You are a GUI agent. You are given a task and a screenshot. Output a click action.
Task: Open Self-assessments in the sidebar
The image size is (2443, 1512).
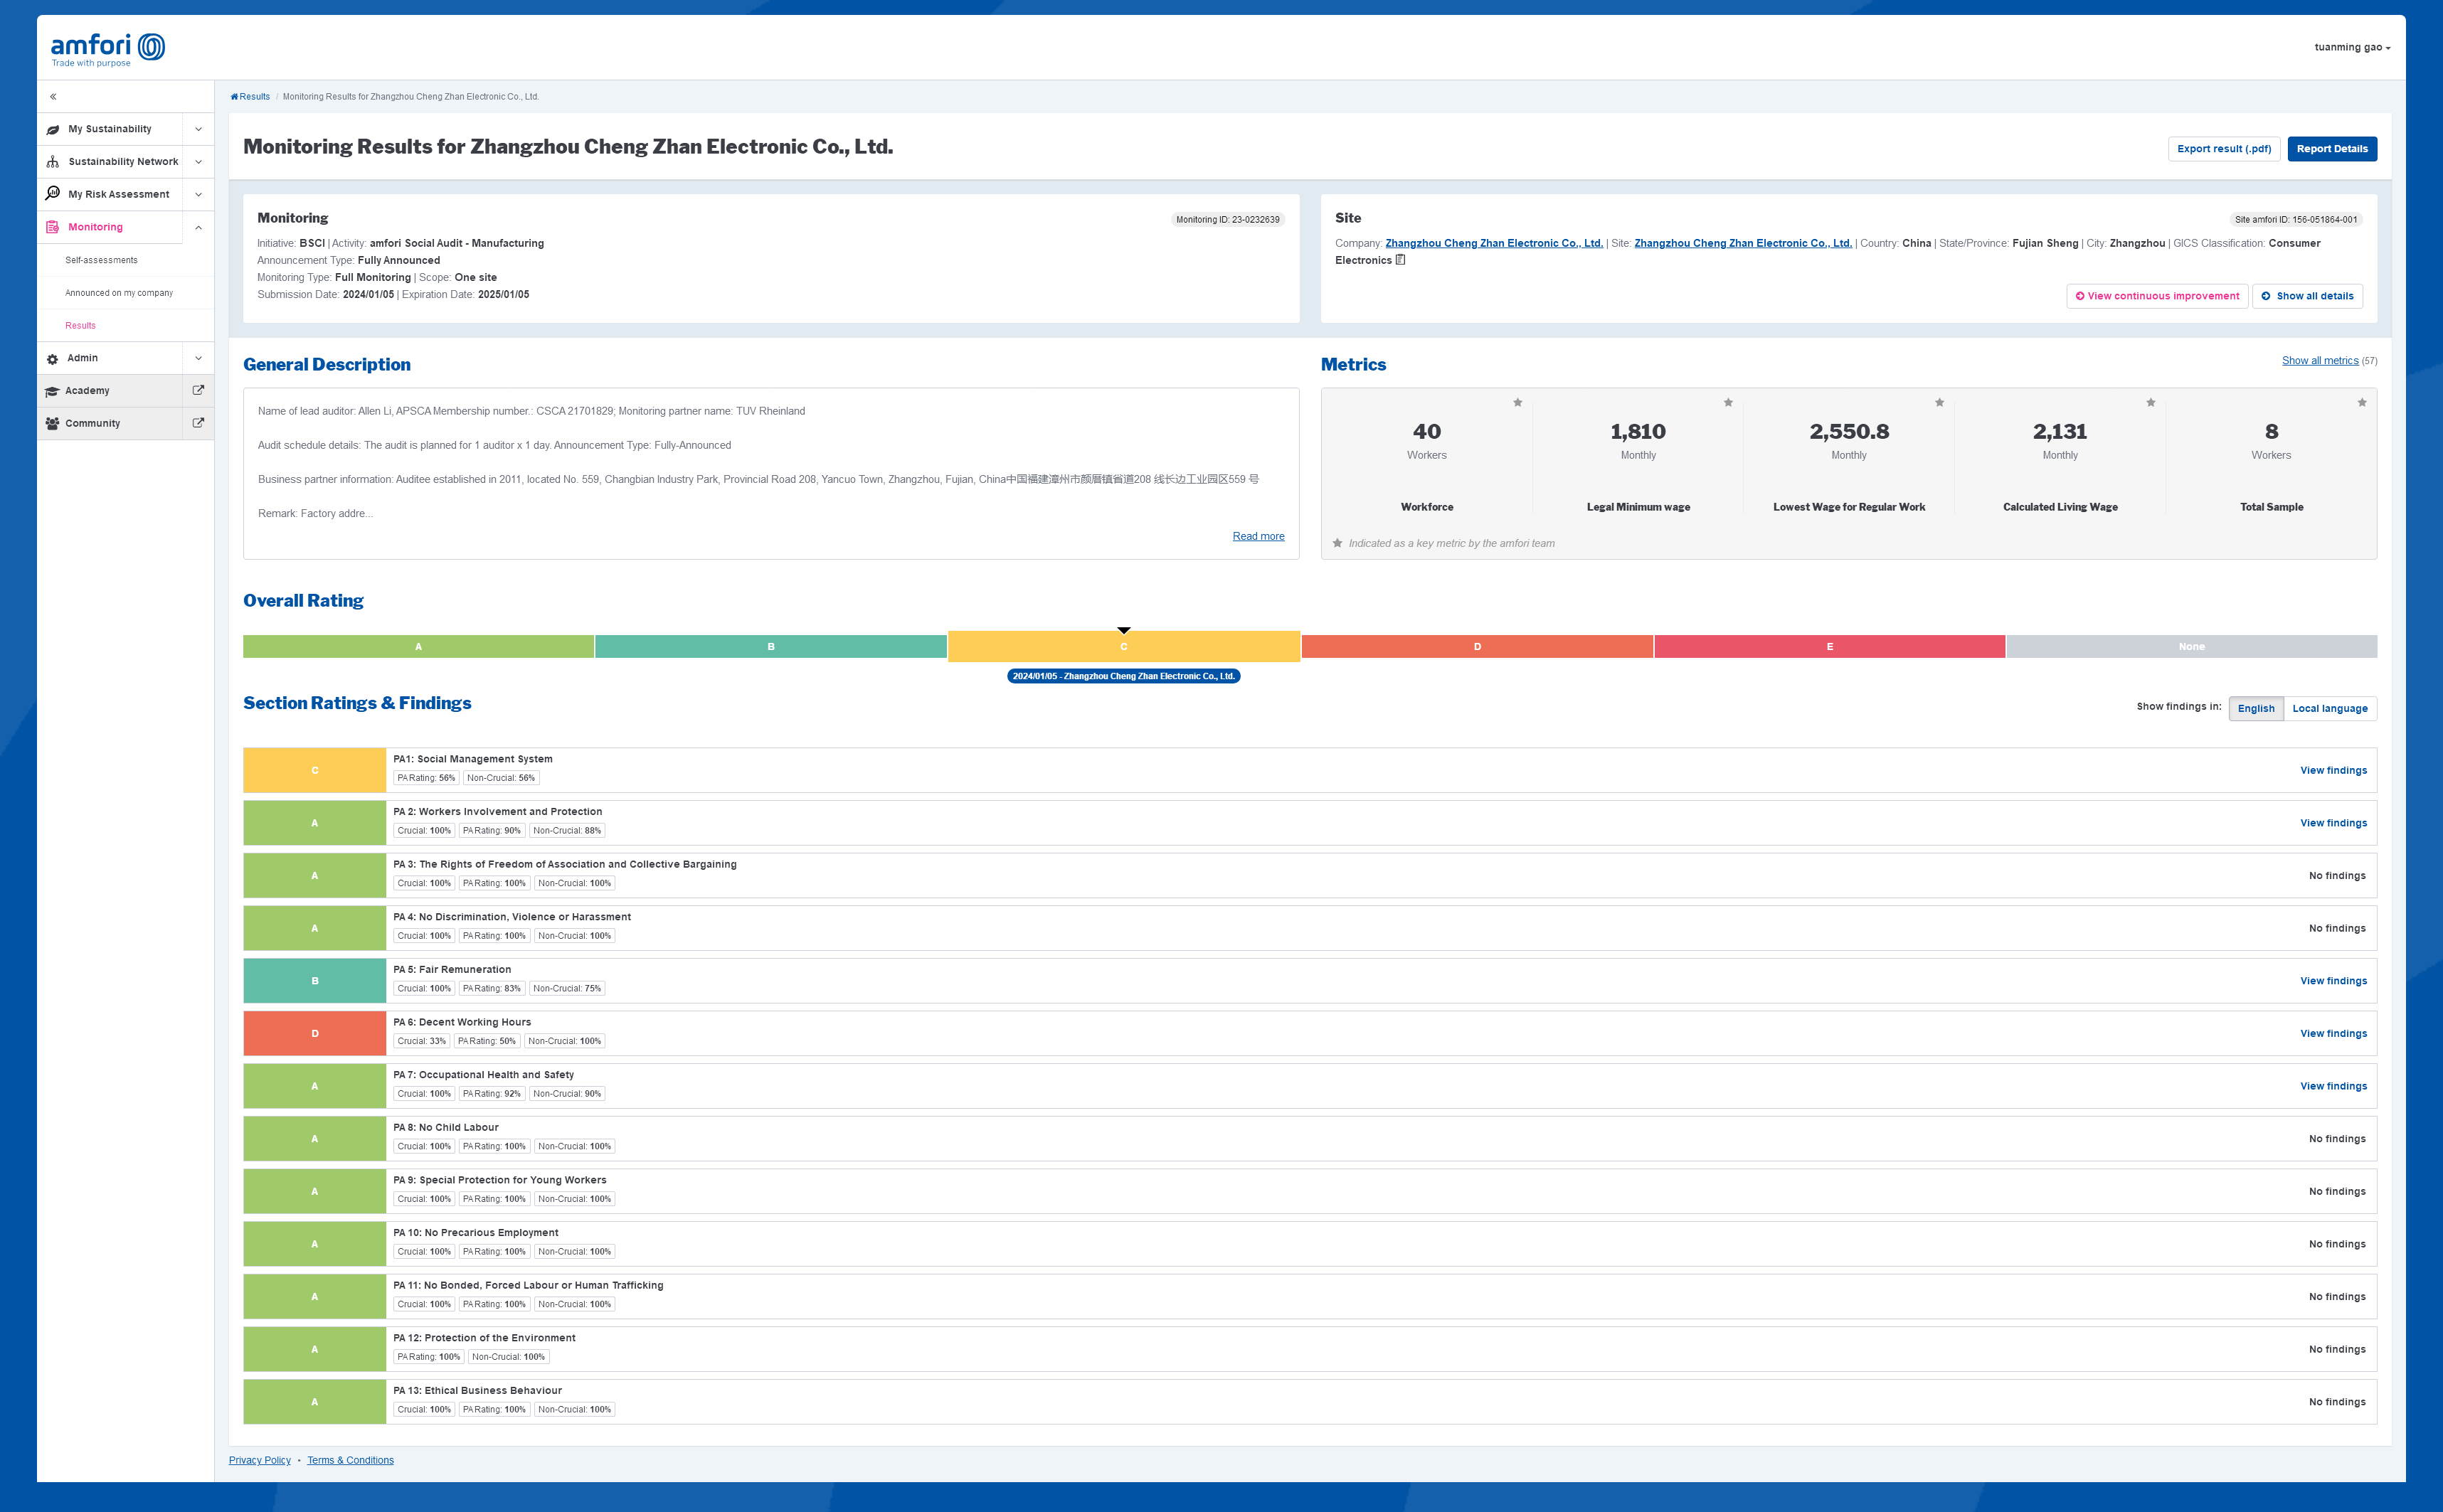(x=101, y=260)
